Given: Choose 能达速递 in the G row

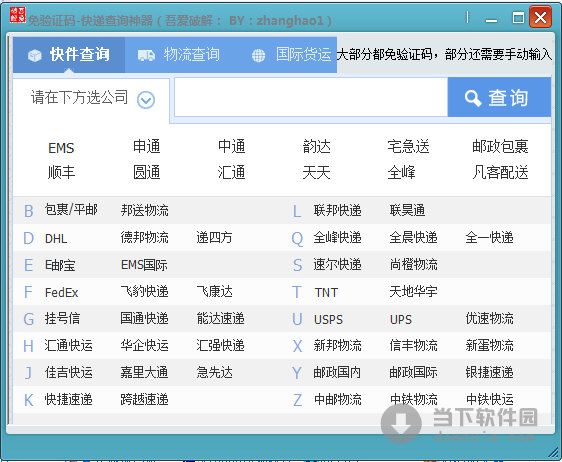Looking at the screenshot, I should (220, 318).
